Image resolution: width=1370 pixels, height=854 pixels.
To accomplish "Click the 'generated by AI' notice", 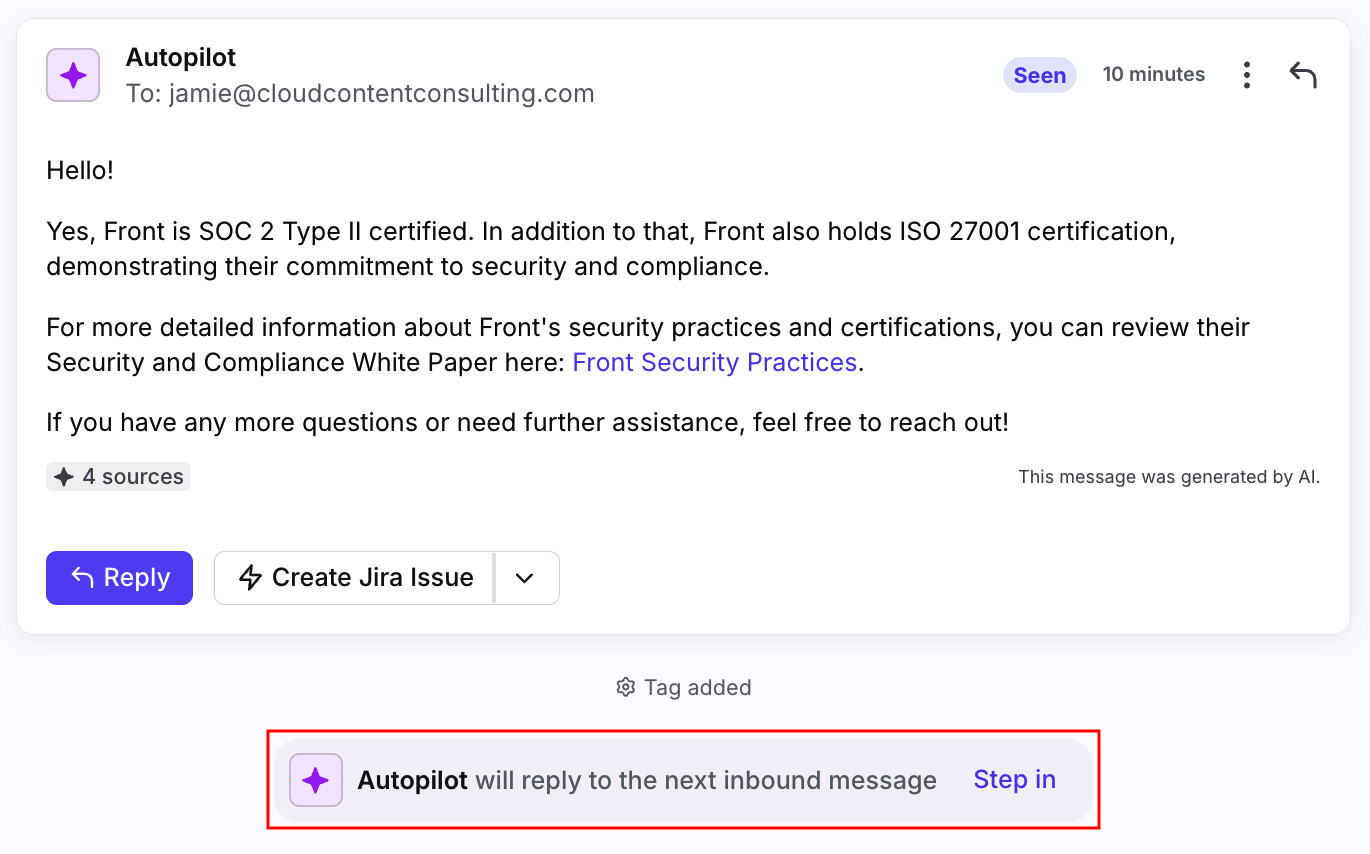I will click(1168, 477).
